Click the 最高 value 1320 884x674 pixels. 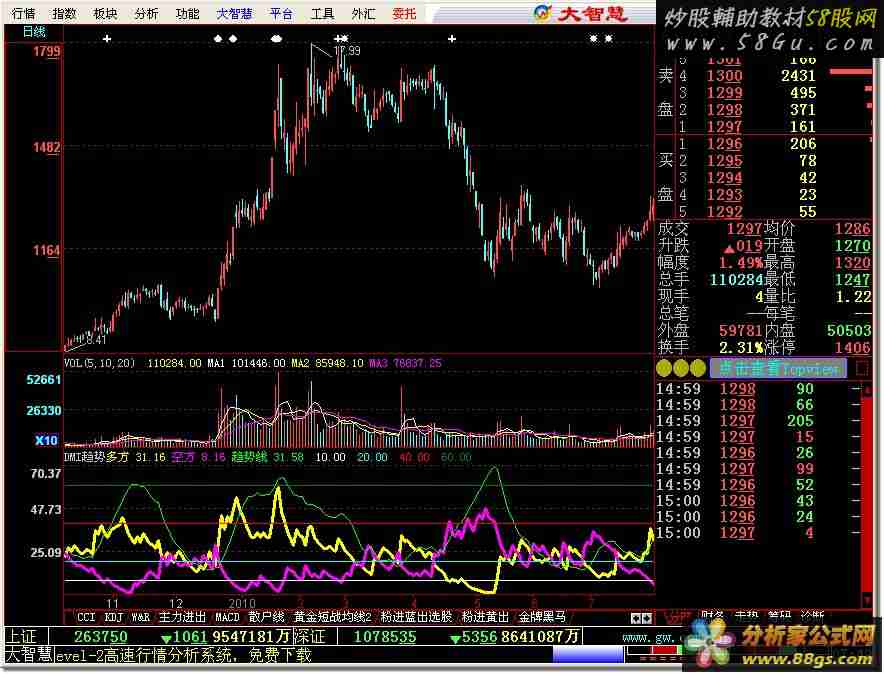854,263
